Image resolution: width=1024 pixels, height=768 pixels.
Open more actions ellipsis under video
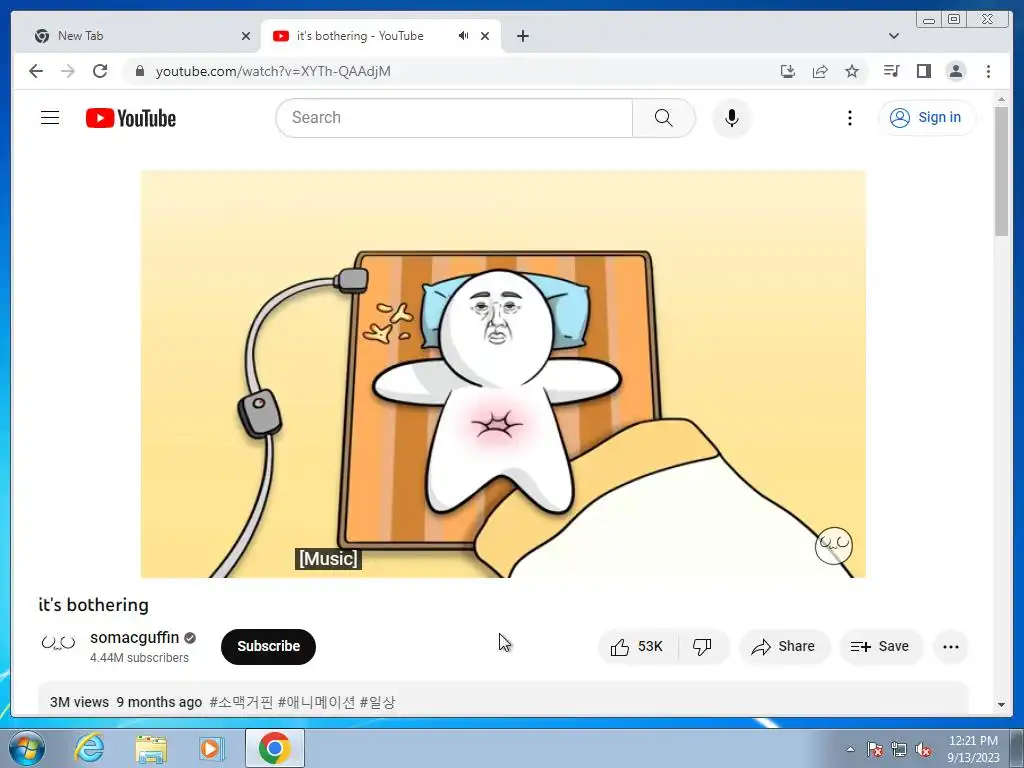pyautogui.click(x=951, y=647)
